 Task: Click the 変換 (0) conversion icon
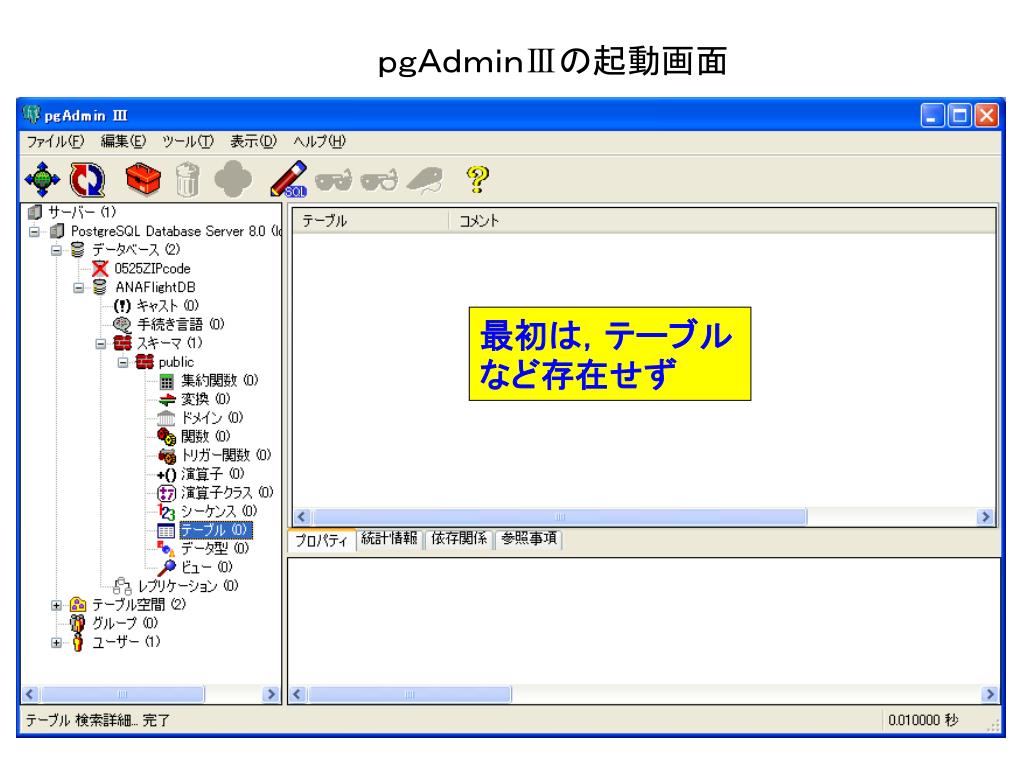pyautogui.click(x=167, y=400)
